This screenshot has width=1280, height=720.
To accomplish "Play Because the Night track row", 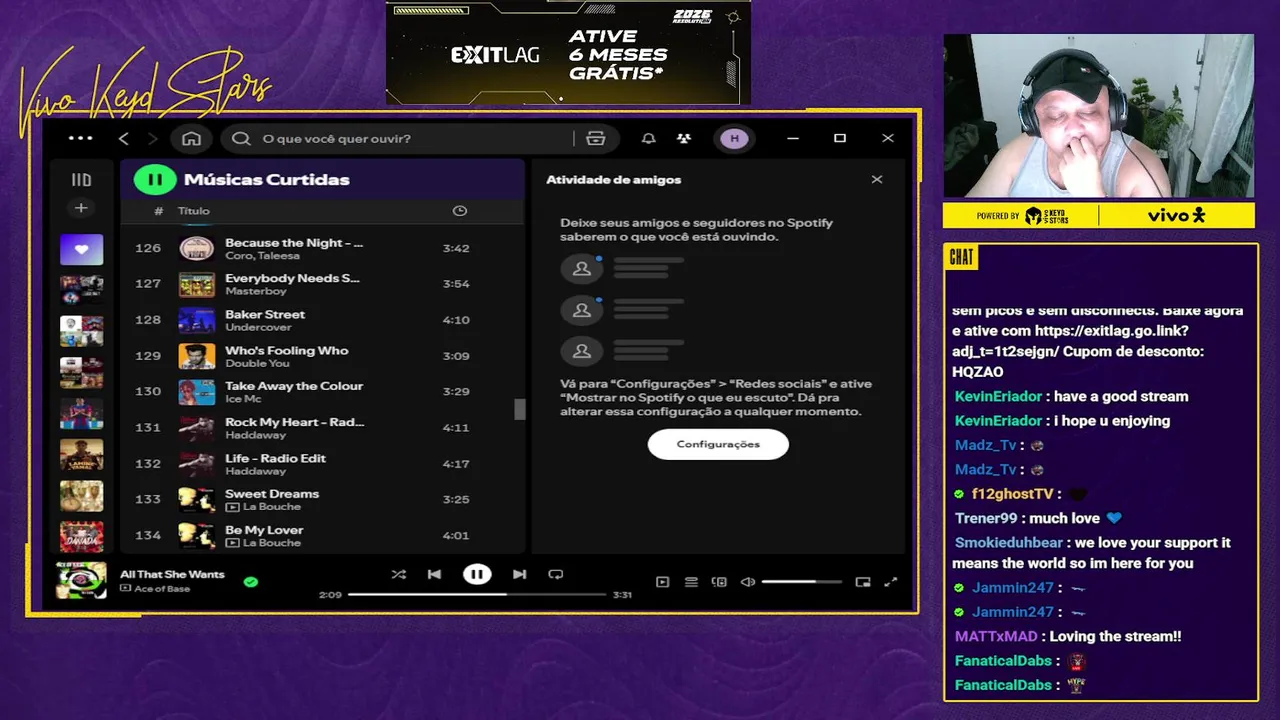I will (322, 248).
